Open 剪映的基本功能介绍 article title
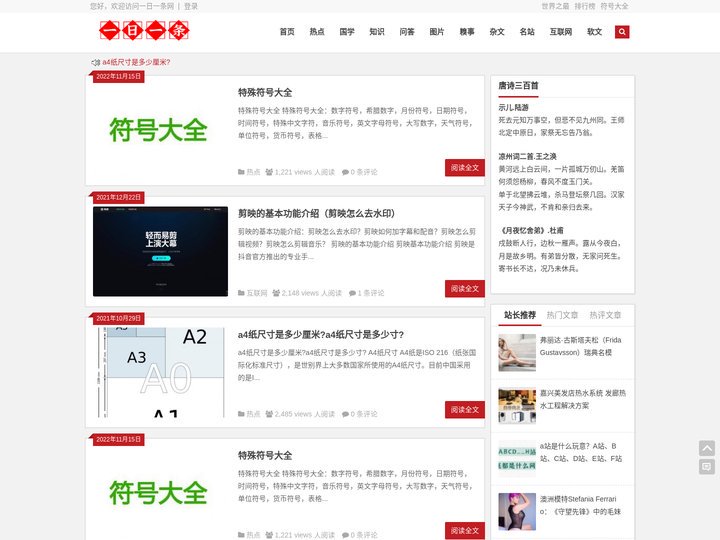720x540 pixels. point(316,214)
